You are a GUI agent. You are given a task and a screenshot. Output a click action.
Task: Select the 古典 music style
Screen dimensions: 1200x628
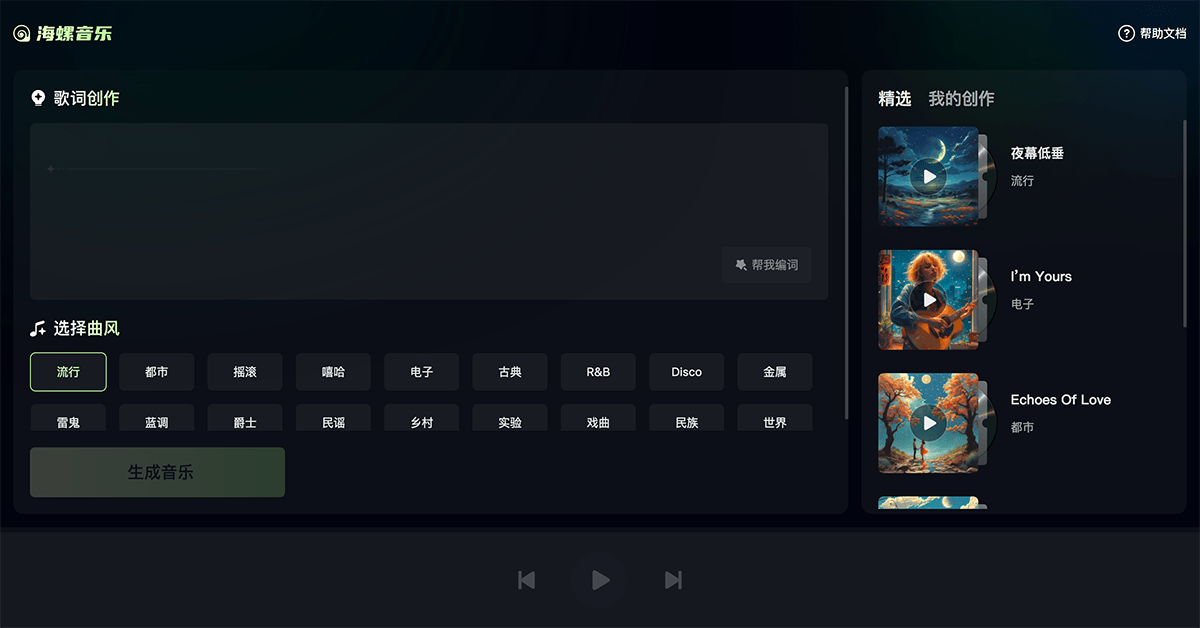510,371
